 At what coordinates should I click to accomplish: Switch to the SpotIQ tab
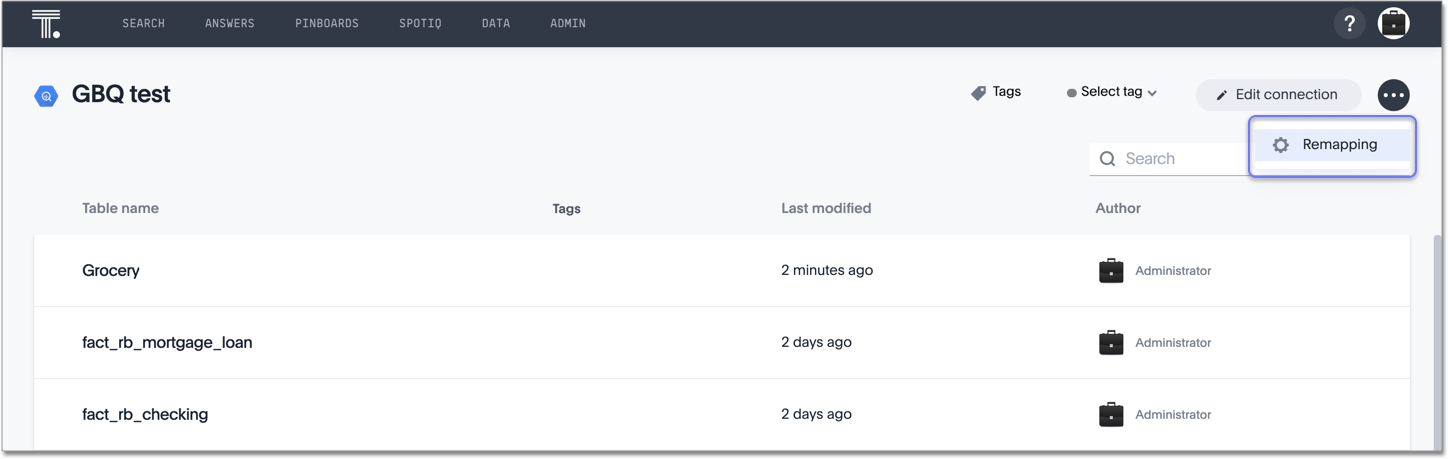point(420,23)
